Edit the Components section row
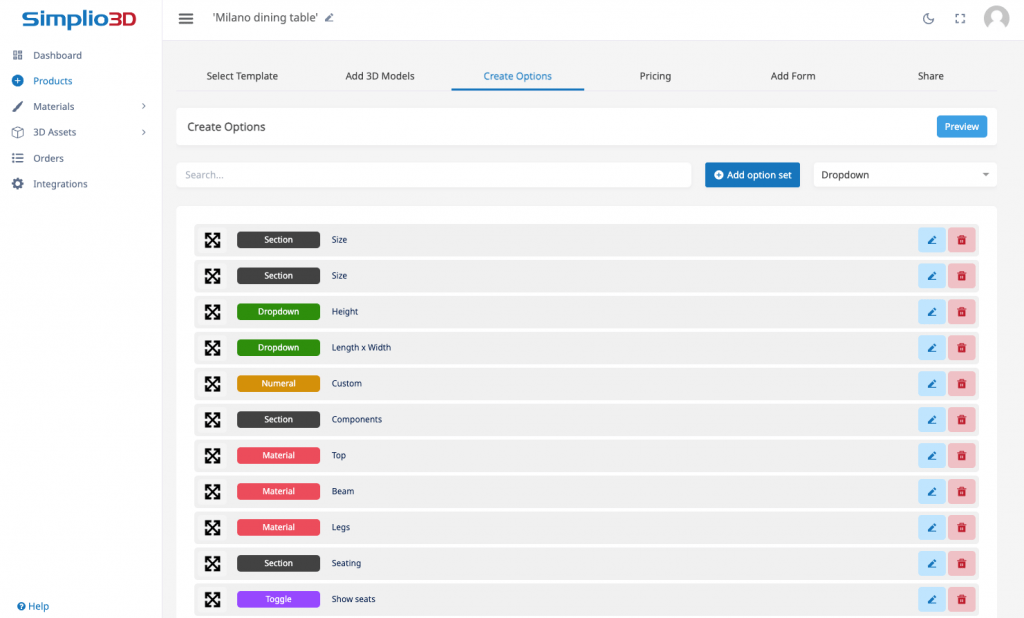This screenshot has width=1024, height=618. [931, 420]
